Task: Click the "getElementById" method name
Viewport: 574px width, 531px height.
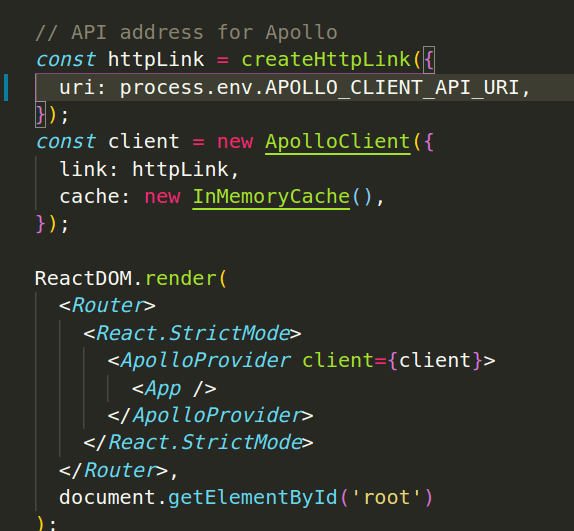Action: (253, 498)
